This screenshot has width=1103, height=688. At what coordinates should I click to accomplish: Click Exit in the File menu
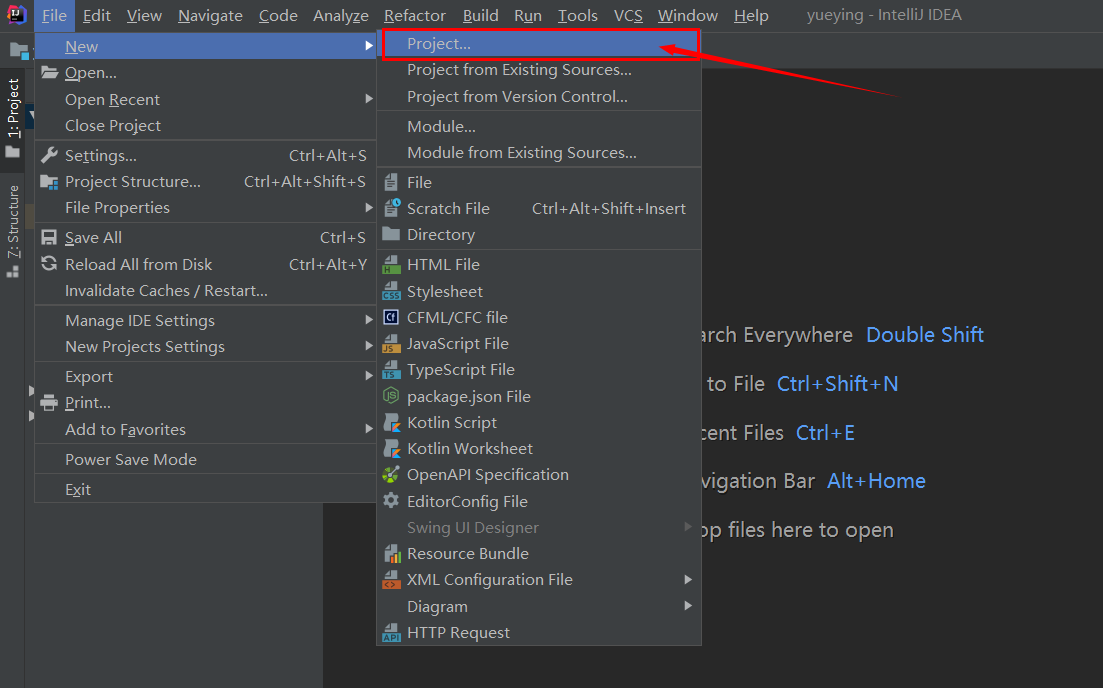pos(205,490)
